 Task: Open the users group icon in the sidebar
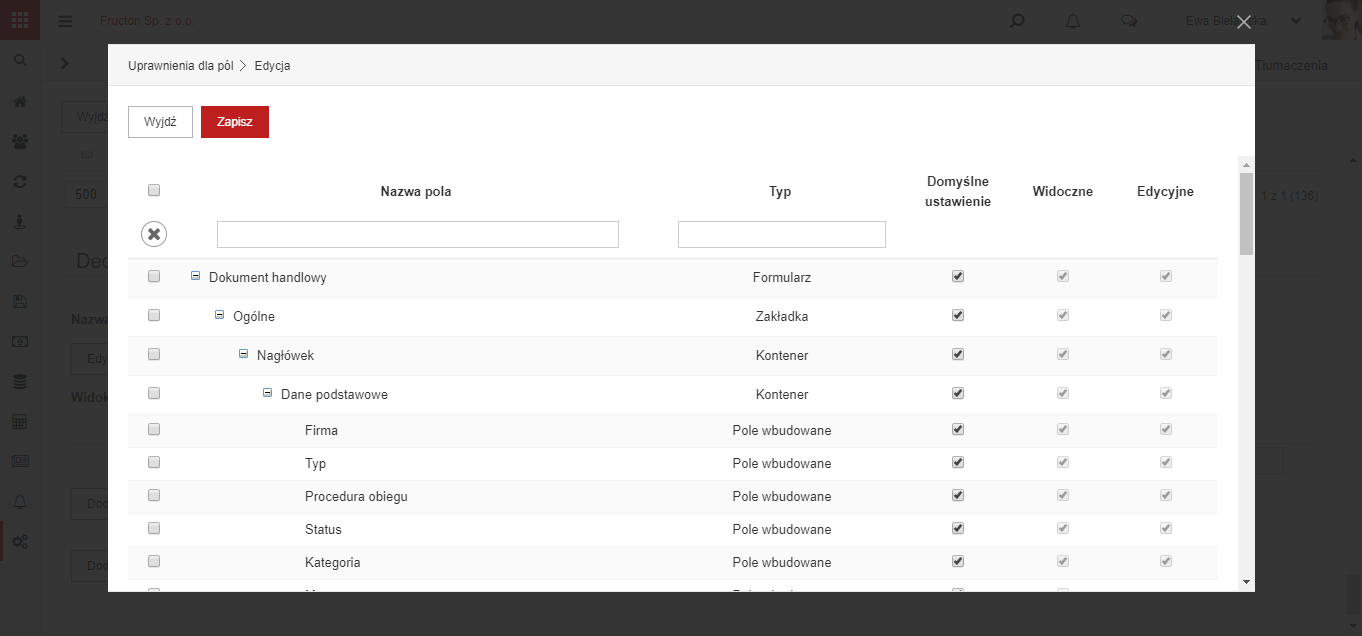click(20, 142)
